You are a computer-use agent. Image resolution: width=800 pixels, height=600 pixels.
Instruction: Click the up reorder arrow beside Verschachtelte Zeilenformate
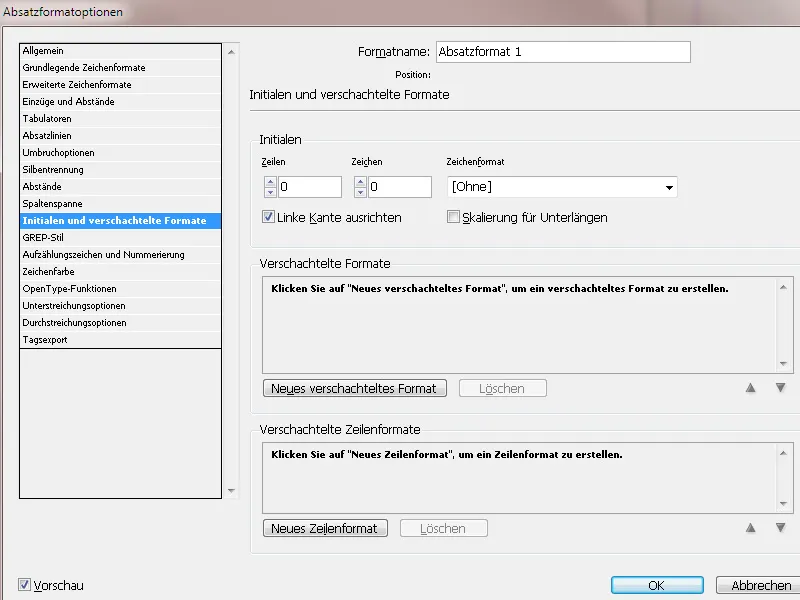pyautogui.click(x=752, y=528)
